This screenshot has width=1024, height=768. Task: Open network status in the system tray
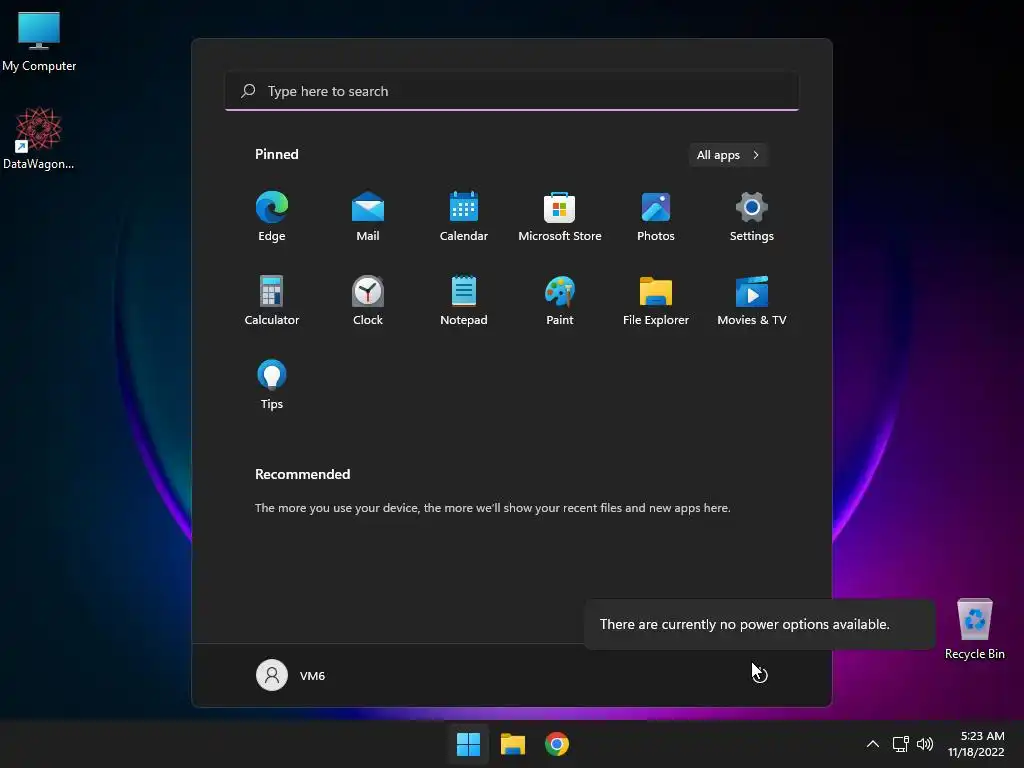click(x=901, y=744)
